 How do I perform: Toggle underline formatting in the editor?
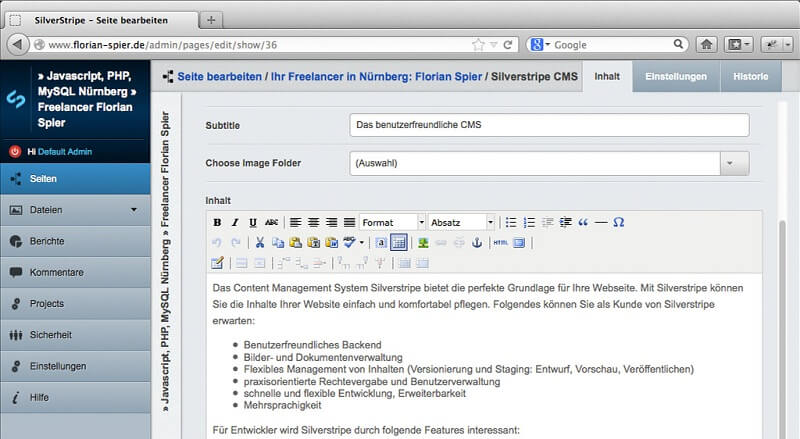[253, 223]
